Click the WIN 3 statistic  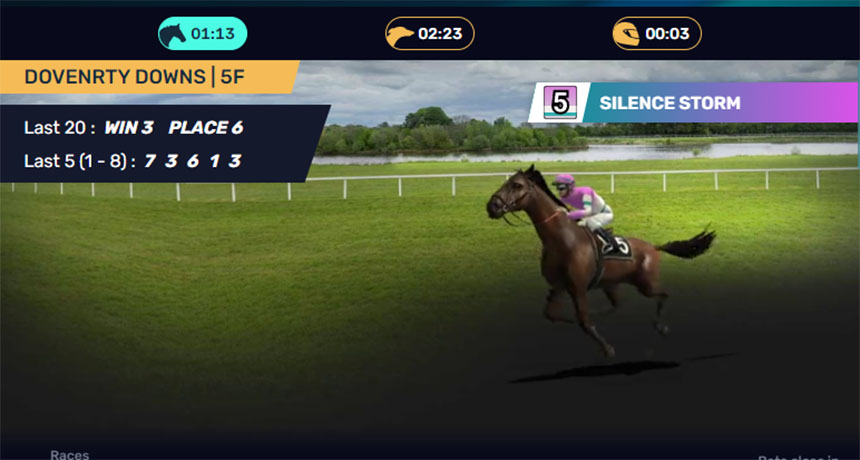(x=129, y=128)
